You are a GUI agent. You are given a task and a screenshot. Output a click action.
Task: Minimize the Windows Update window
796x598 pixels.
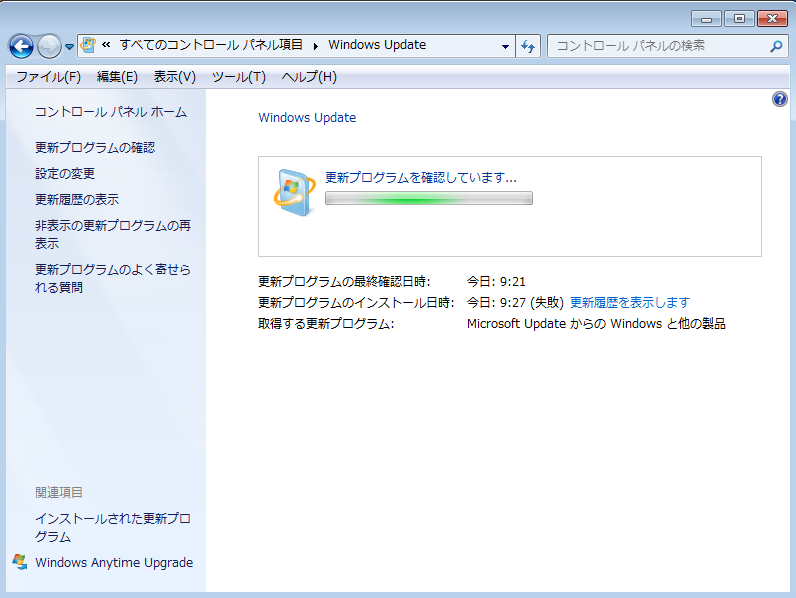706,19
